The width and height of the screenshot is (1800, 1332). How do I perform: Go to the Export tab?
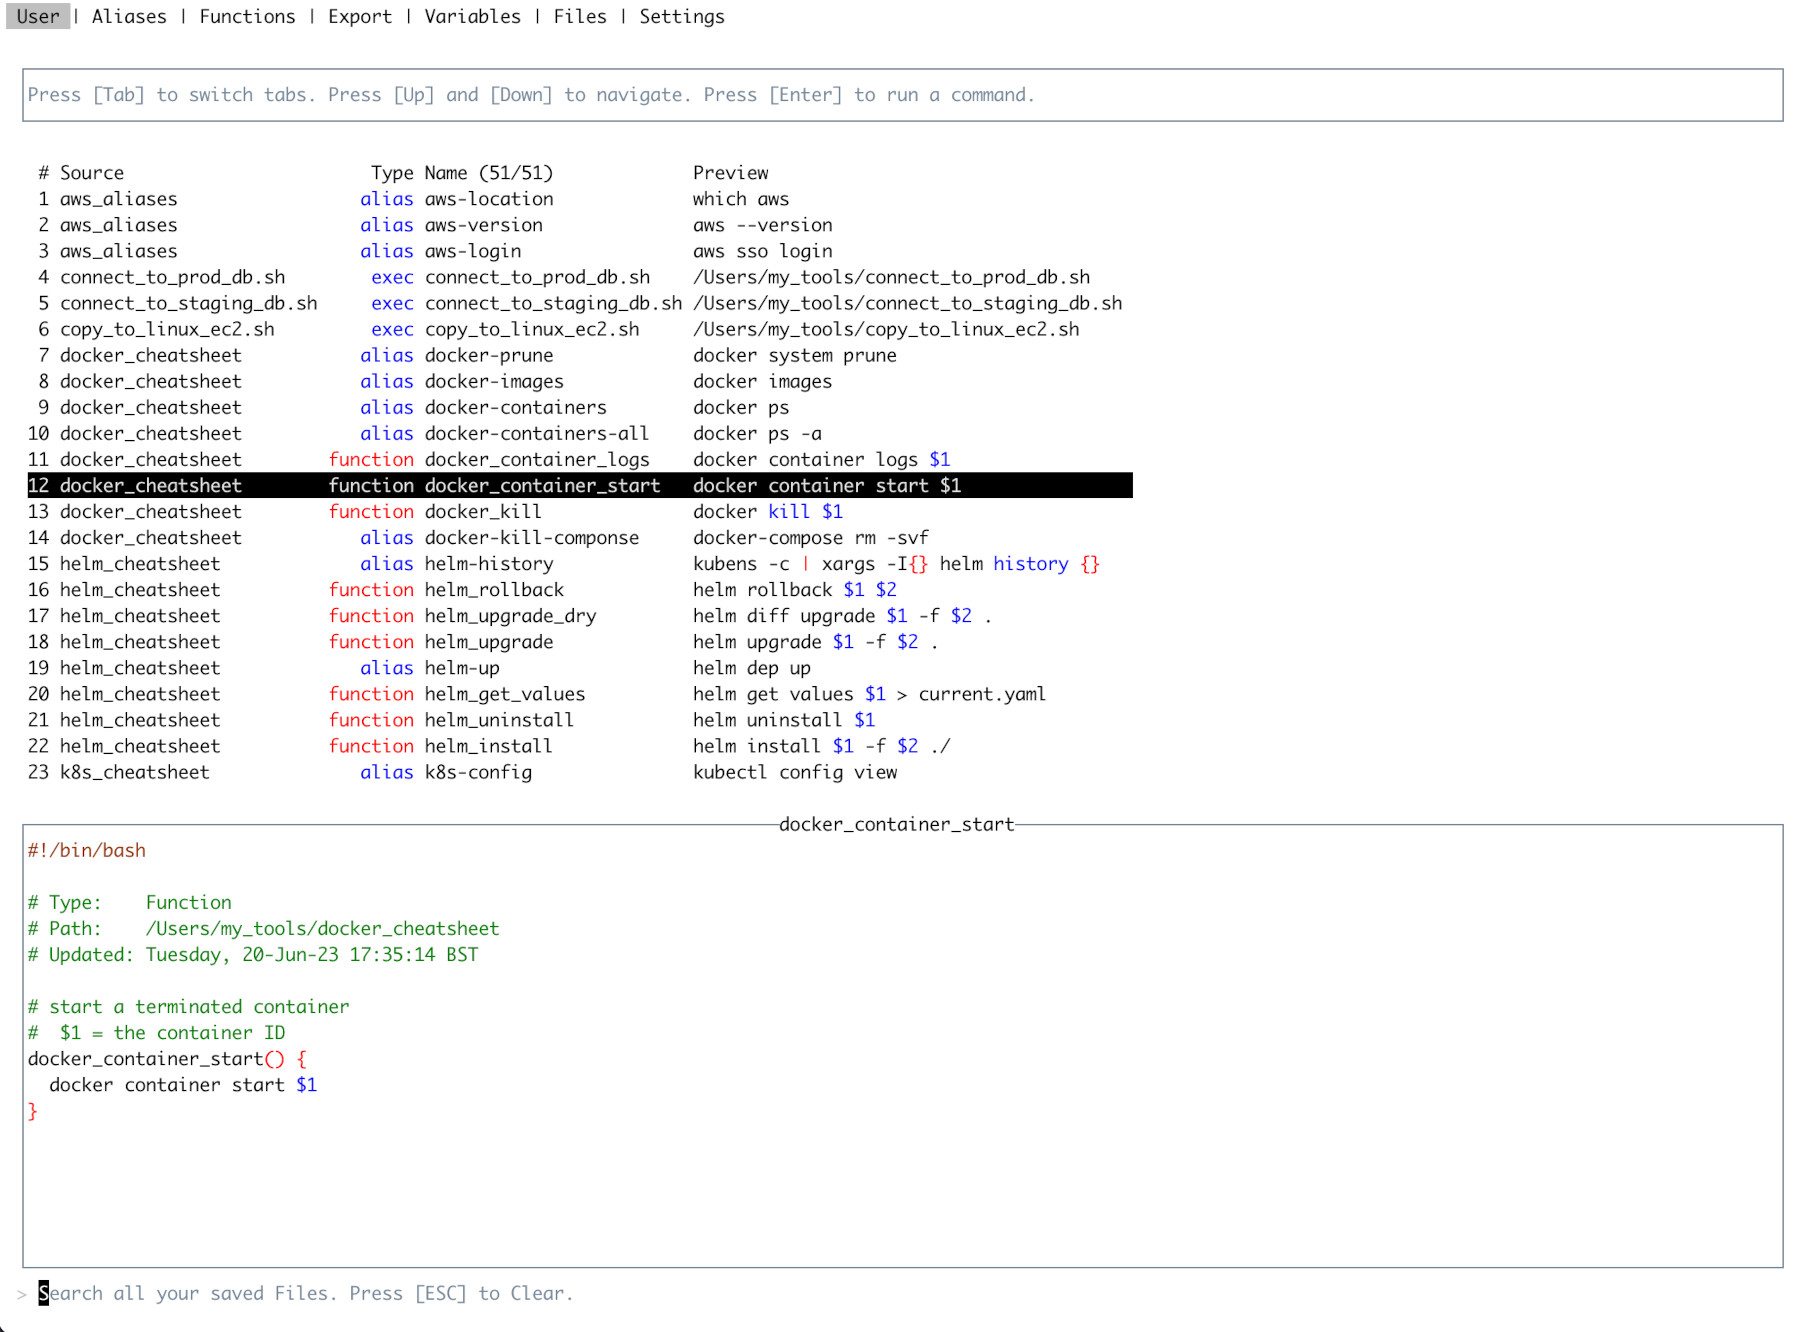pos(359,17)
